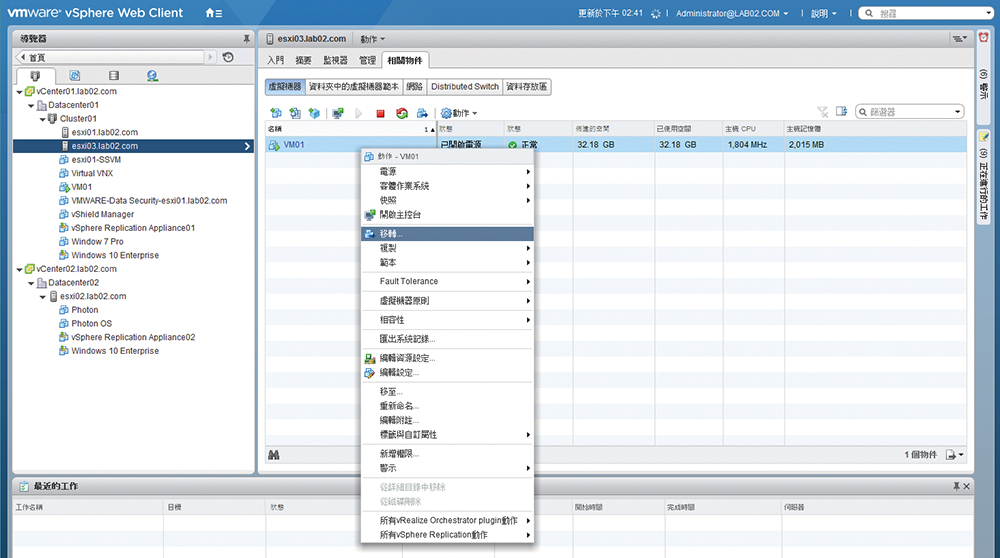This screenshot has height=558, width=1000.
Task: Click panel options icon at top right of content
Action: point(960,39)
